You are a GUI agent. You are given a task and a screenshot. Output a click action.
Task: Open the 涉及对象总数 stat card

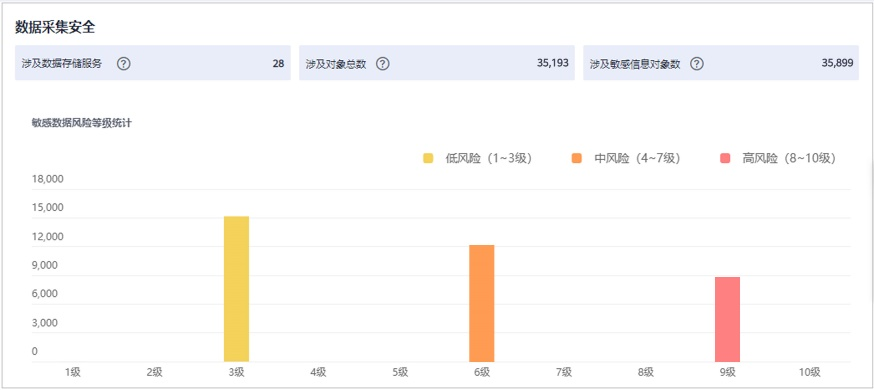coord(437,63)
